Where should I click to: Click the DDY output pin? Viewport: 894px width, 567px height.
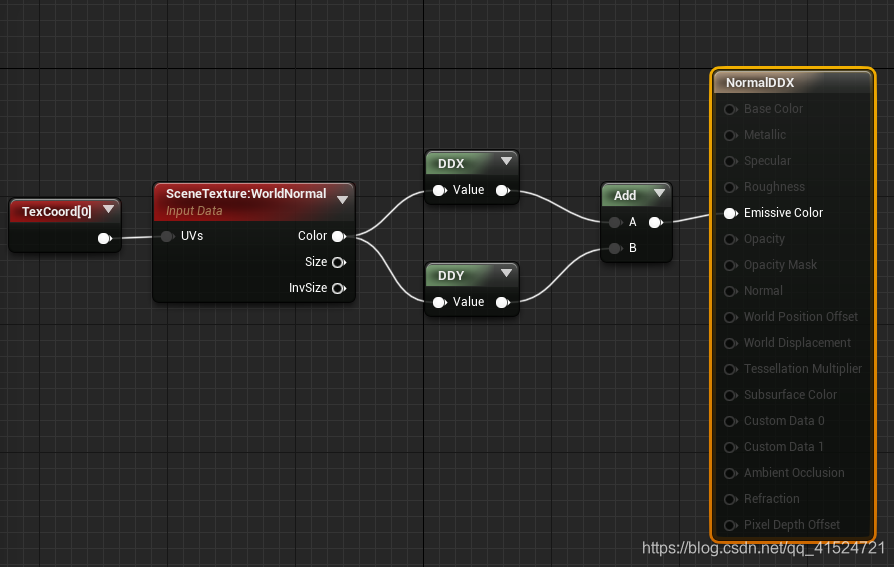[502, 302]
